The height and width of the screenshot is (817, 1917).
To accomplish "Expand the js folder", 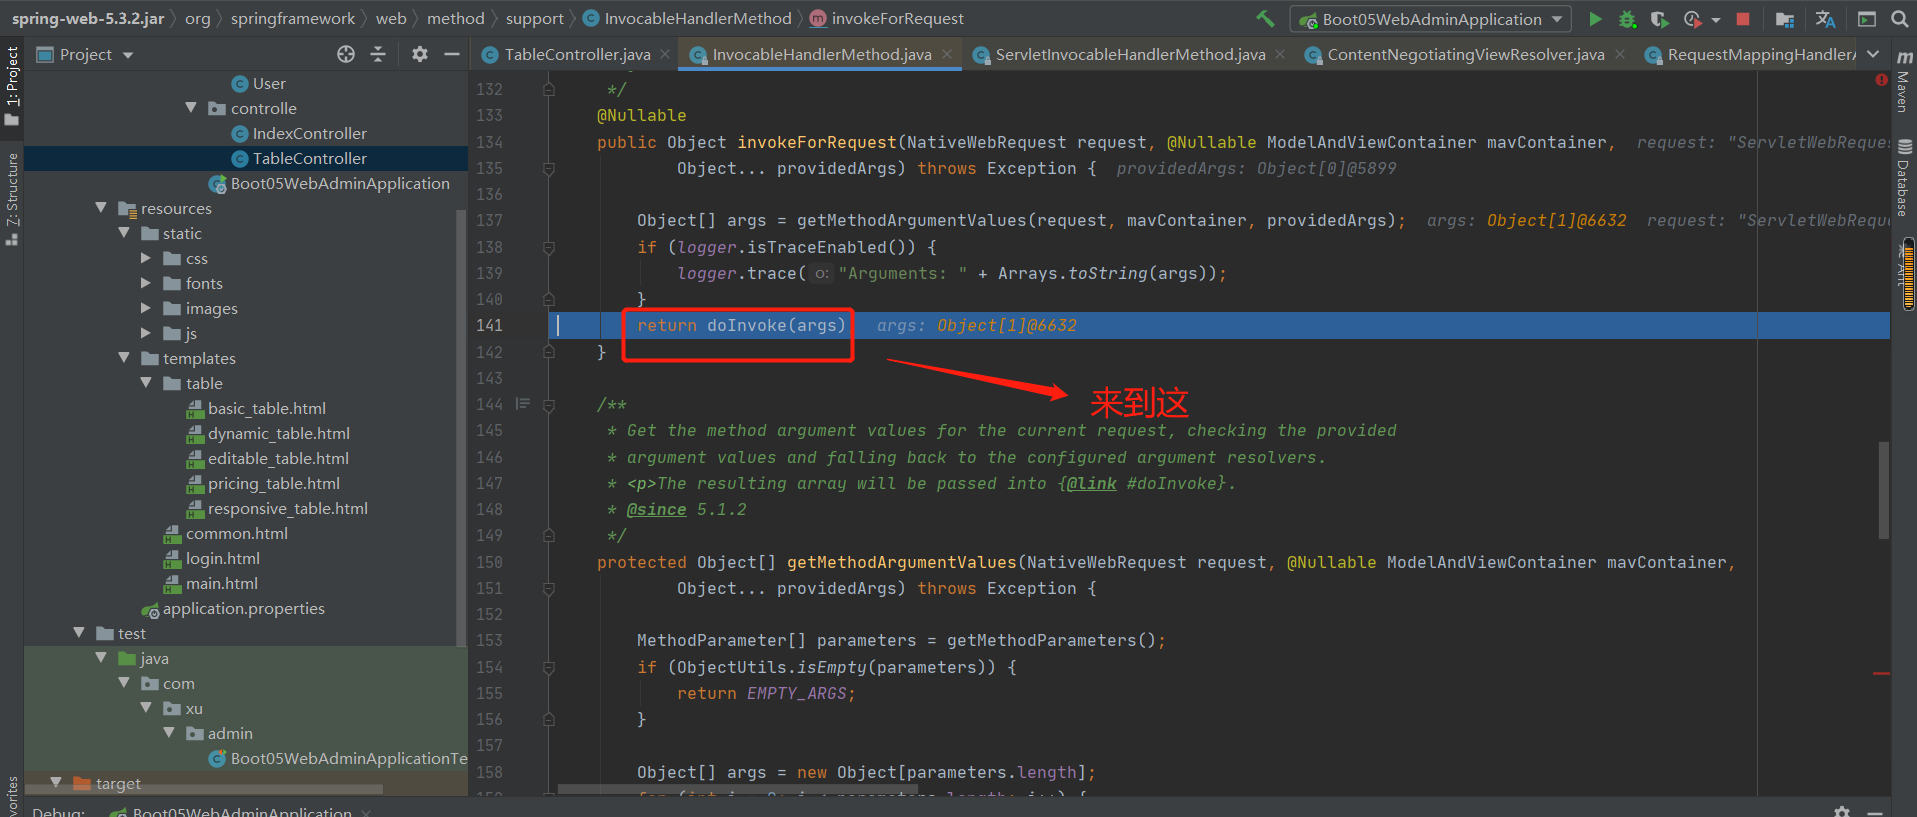I will (146, 333).
